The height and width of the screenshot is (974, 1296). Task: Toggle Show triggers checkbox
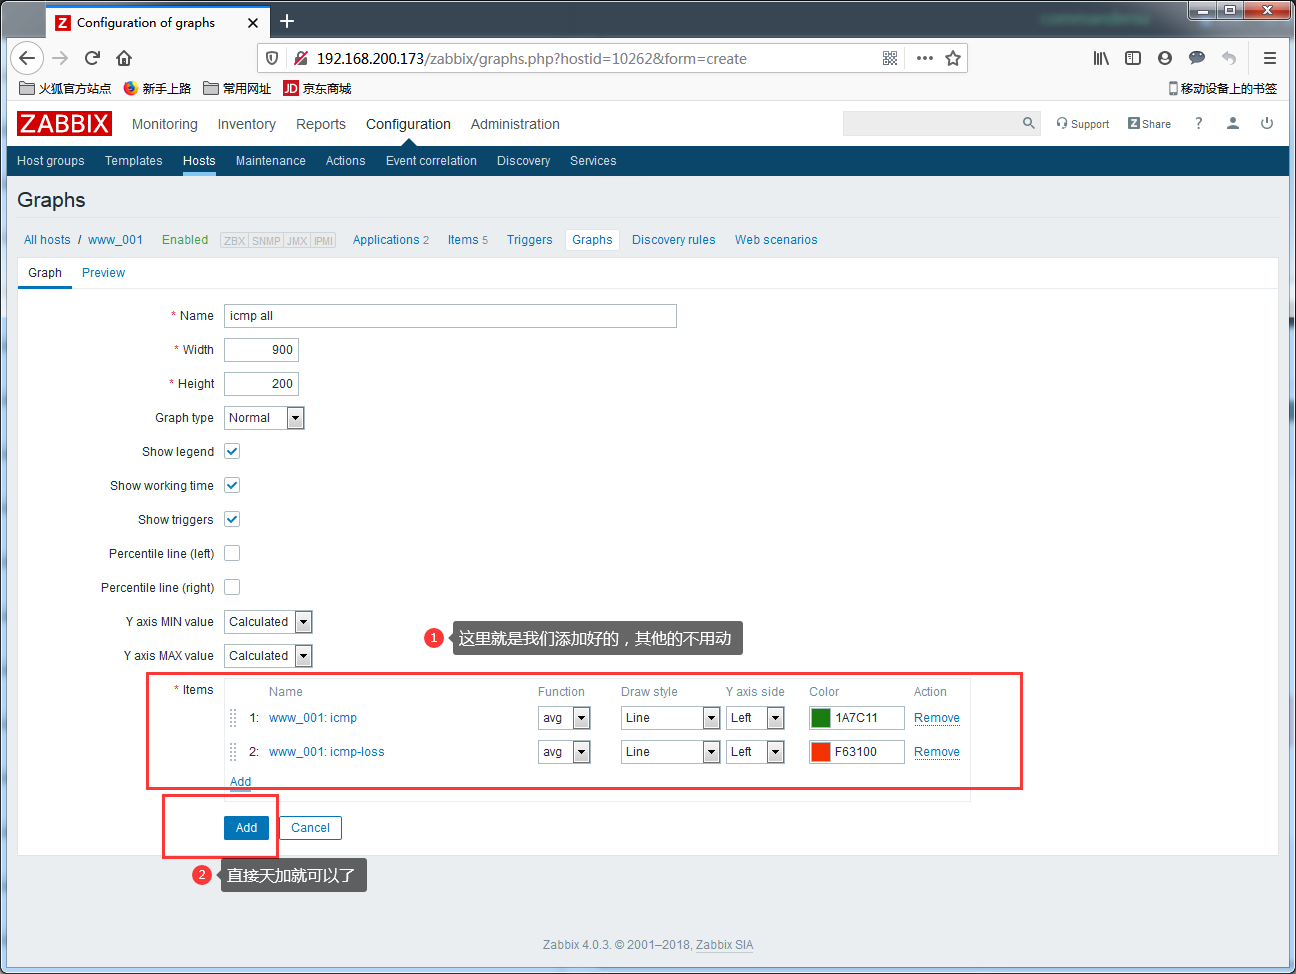point(232,519)
